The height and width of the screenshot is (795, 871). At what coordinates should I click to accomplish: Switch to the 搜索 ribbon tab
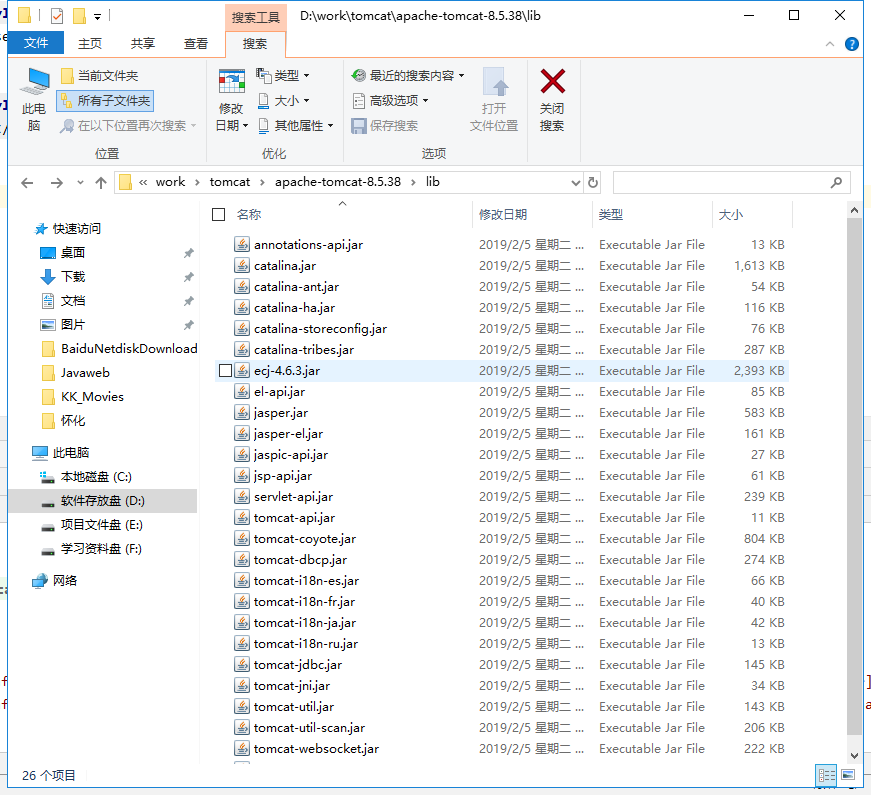click(255, 44)
